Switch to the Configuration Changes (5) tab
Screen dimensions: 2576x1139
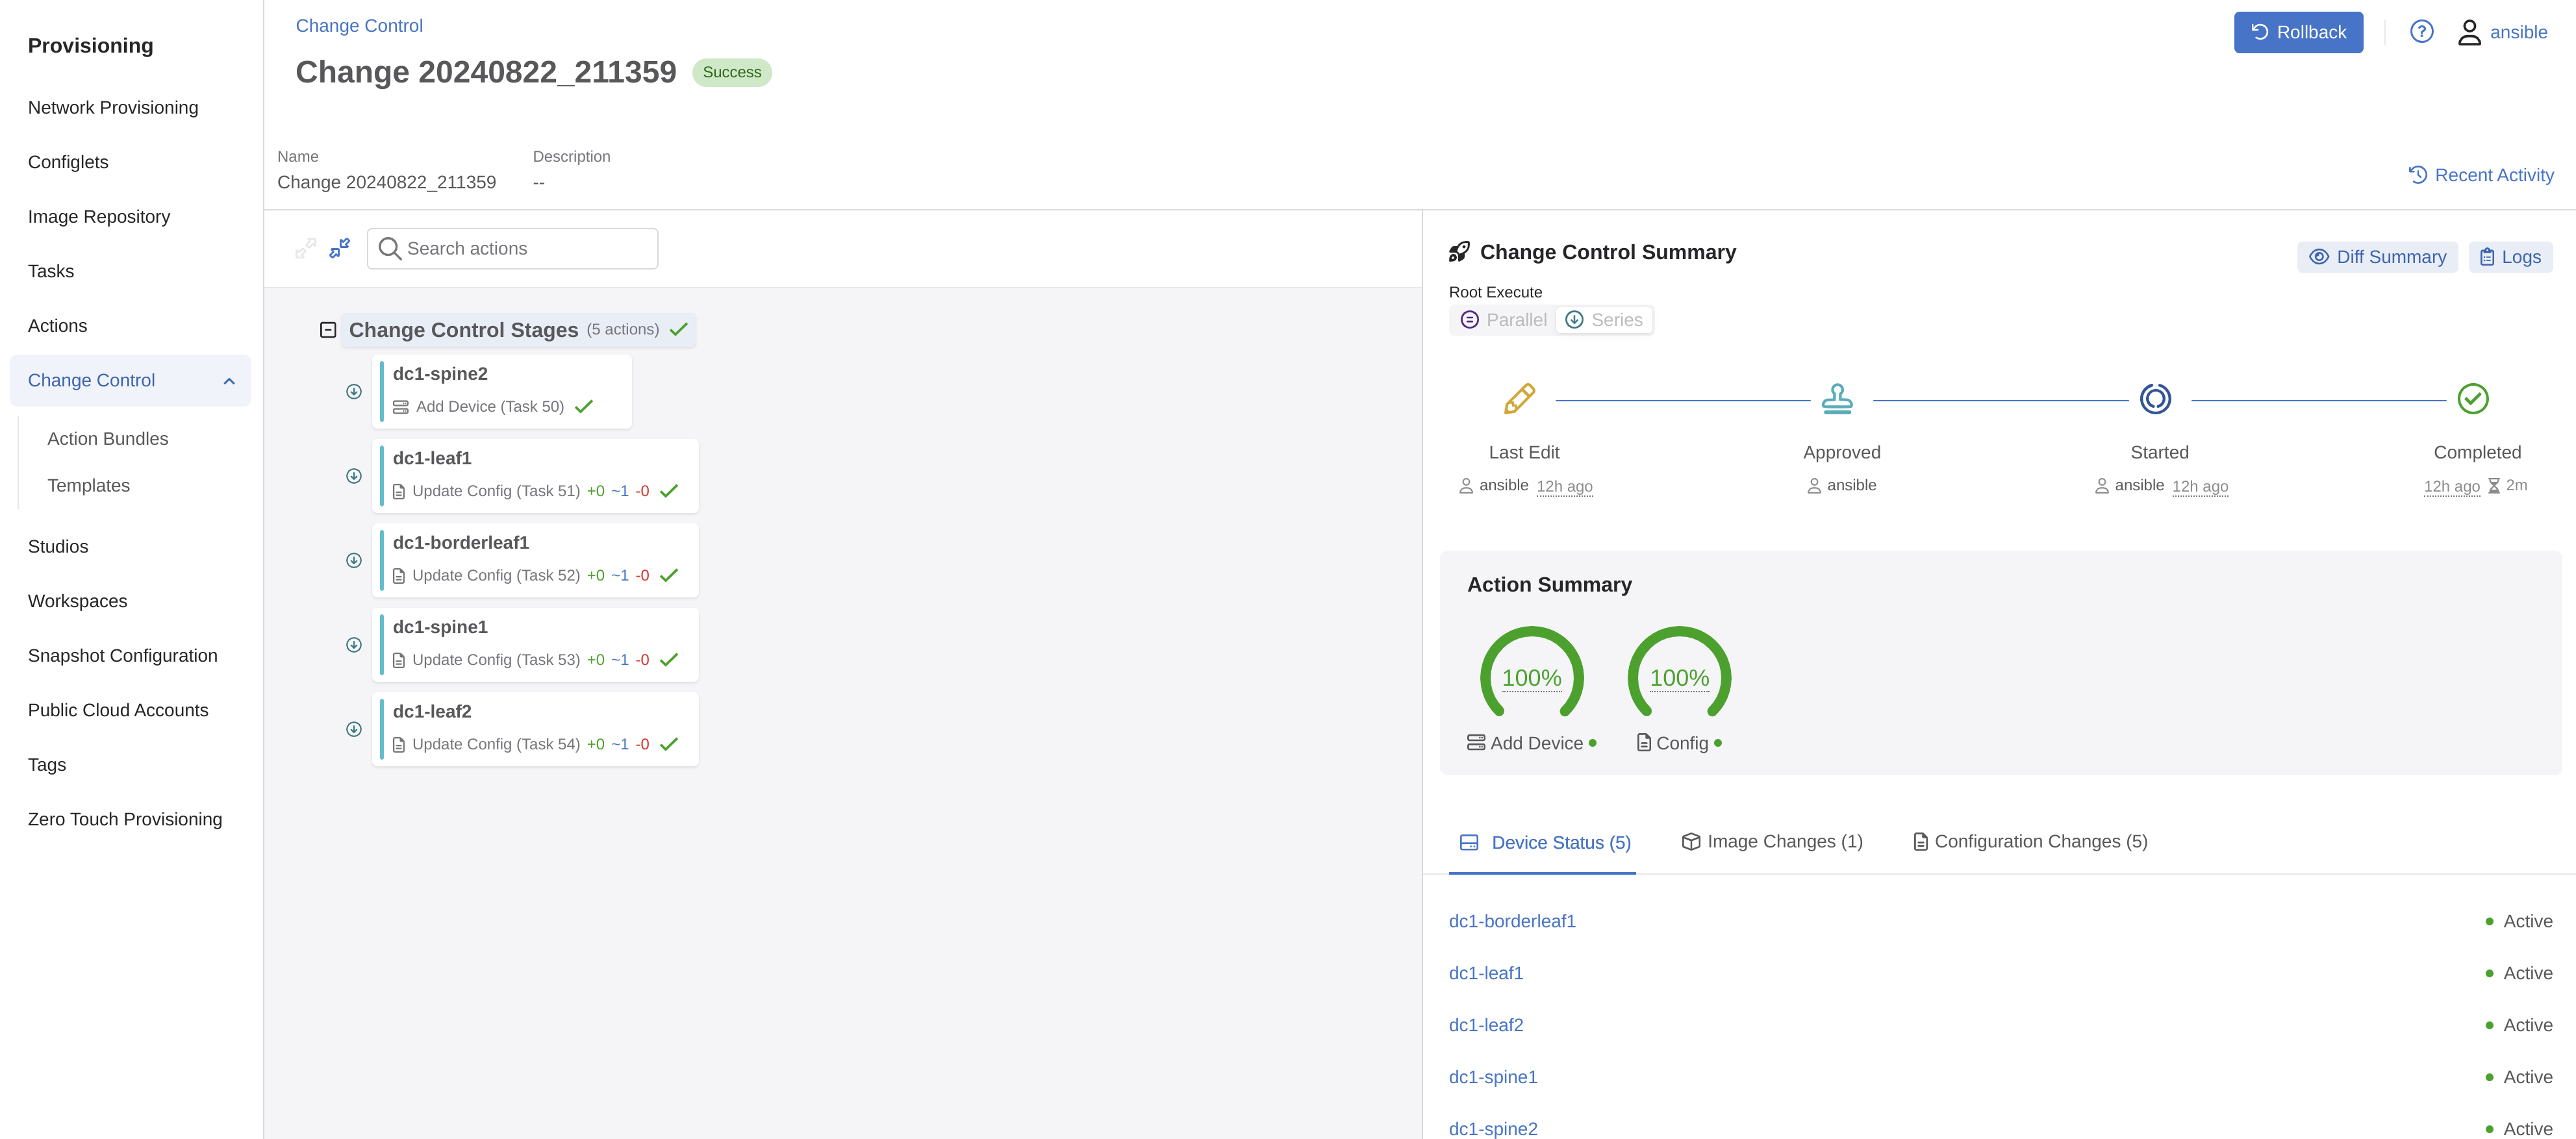2029,842
